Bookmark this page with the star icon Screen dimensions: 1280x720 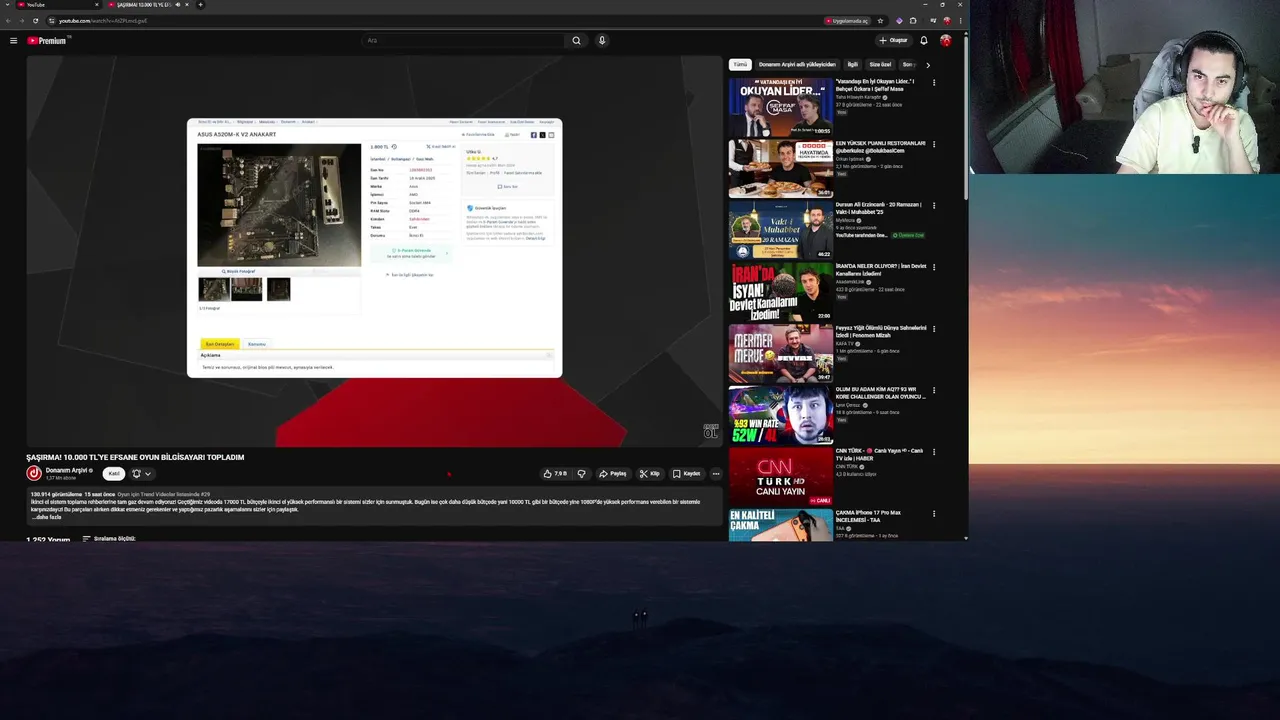tap(880, 20)
